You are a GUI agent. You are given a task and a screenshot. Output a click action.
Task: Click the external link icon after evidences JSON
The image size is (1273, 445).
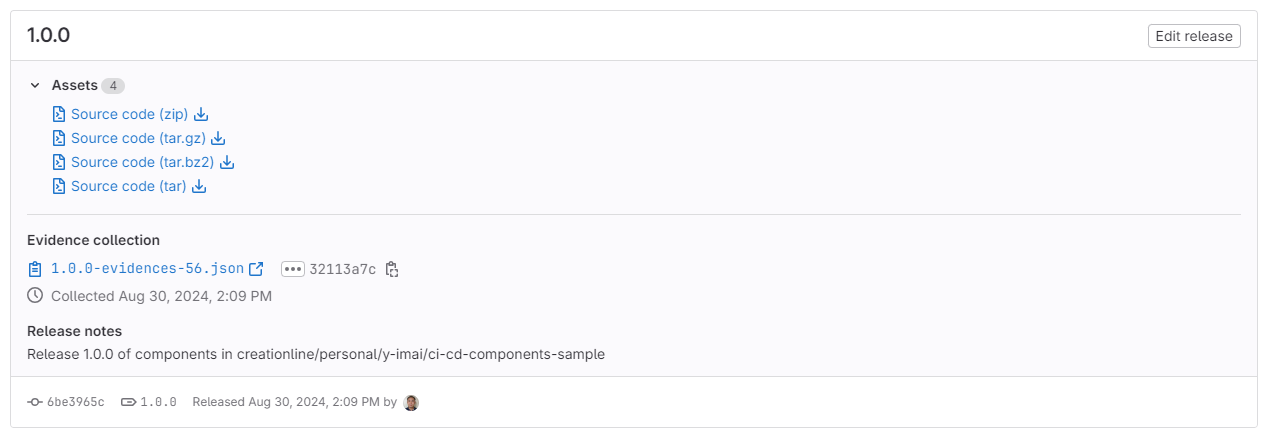[x=256, y=268]
